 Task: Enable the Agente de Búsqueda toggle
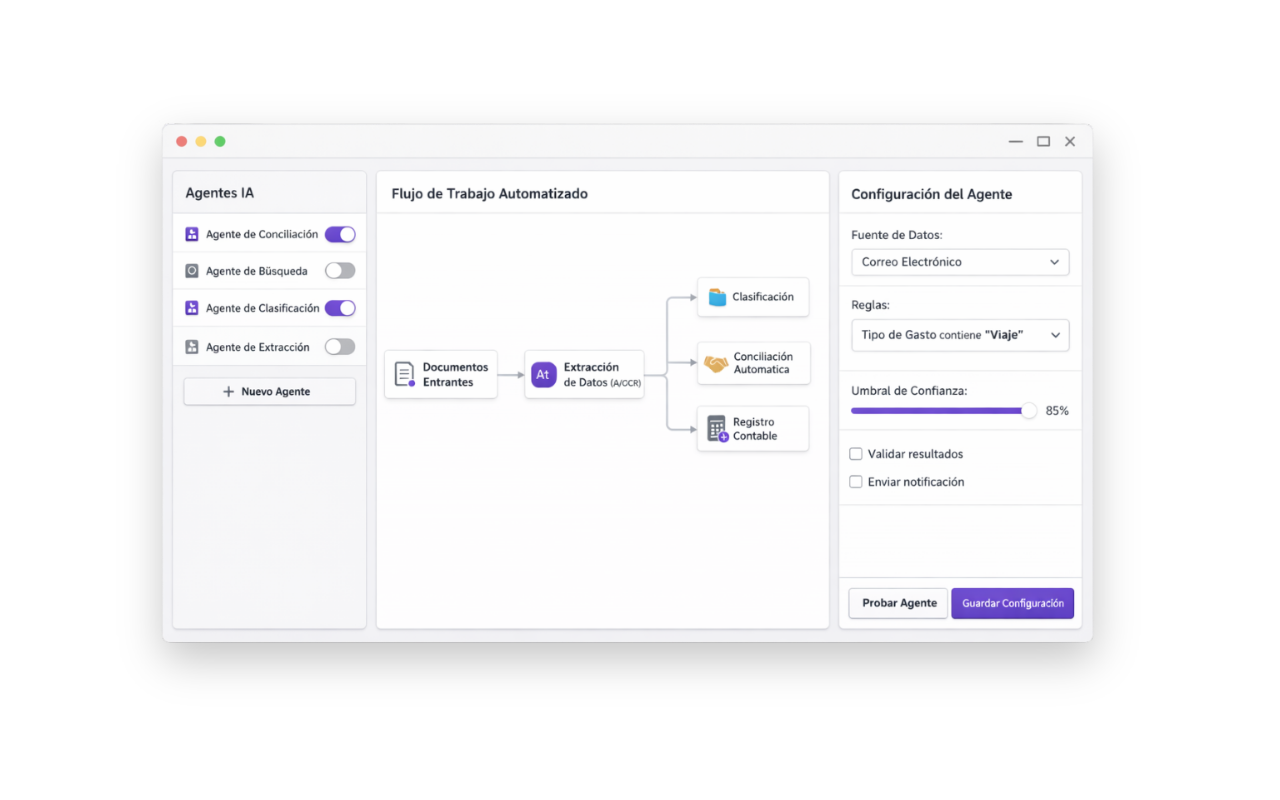(x=340, y=271)
